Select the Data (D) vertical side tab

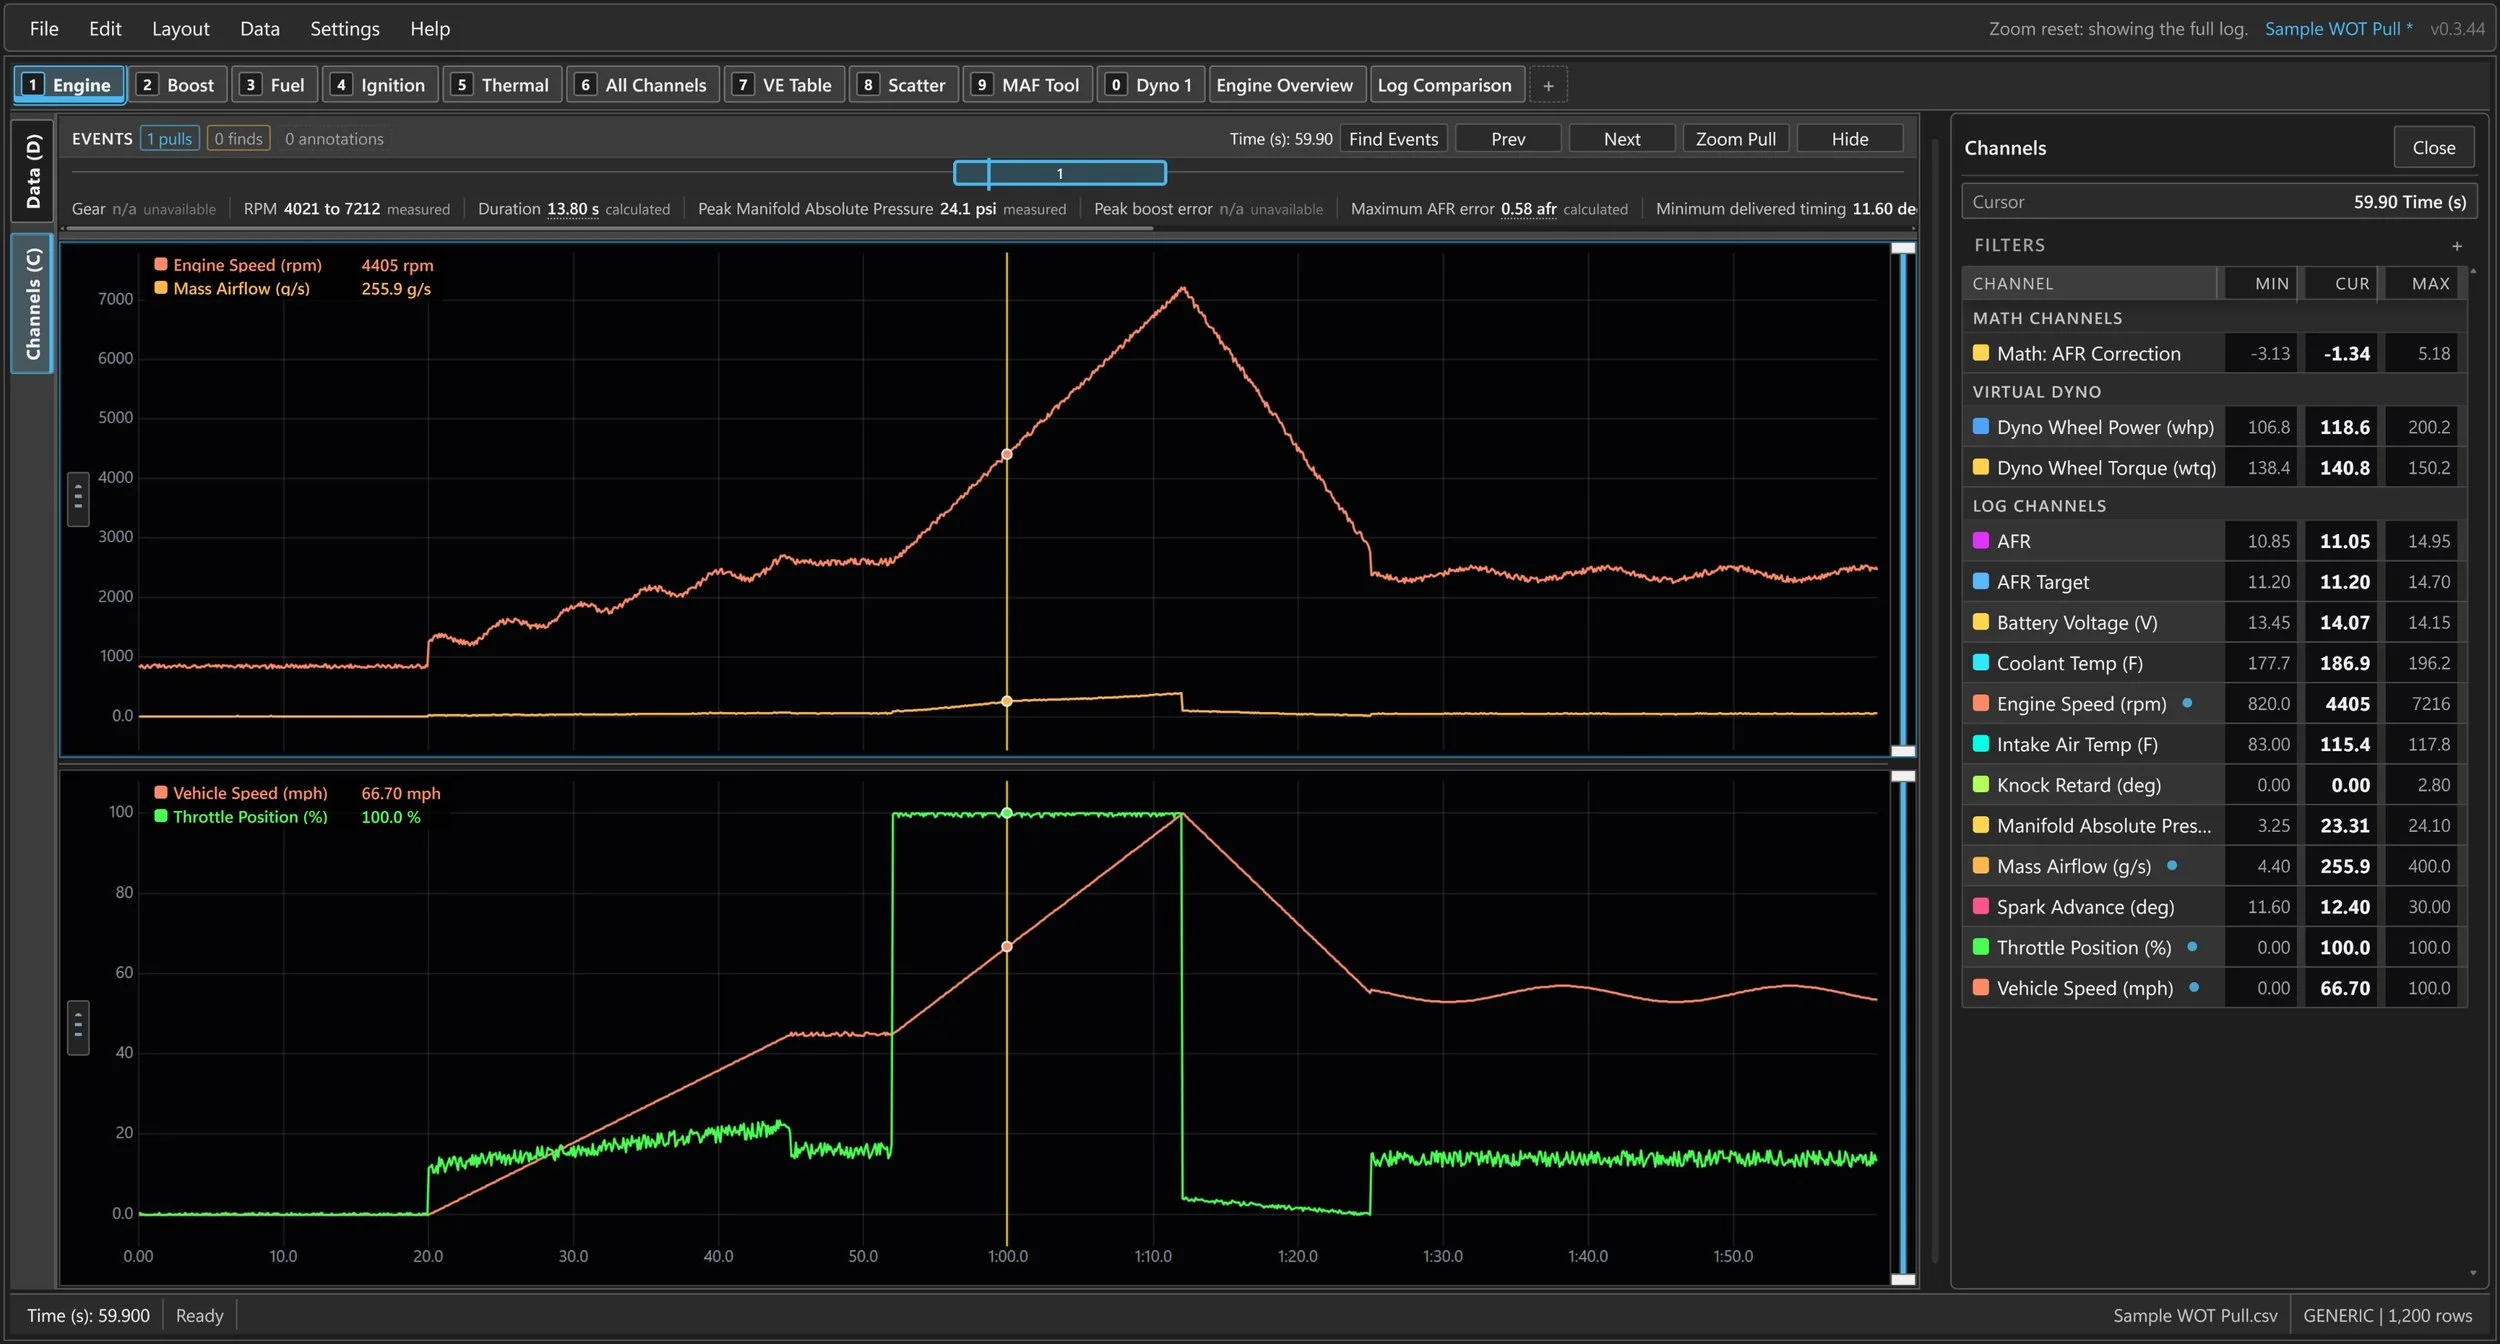click(x=32, y=171)
